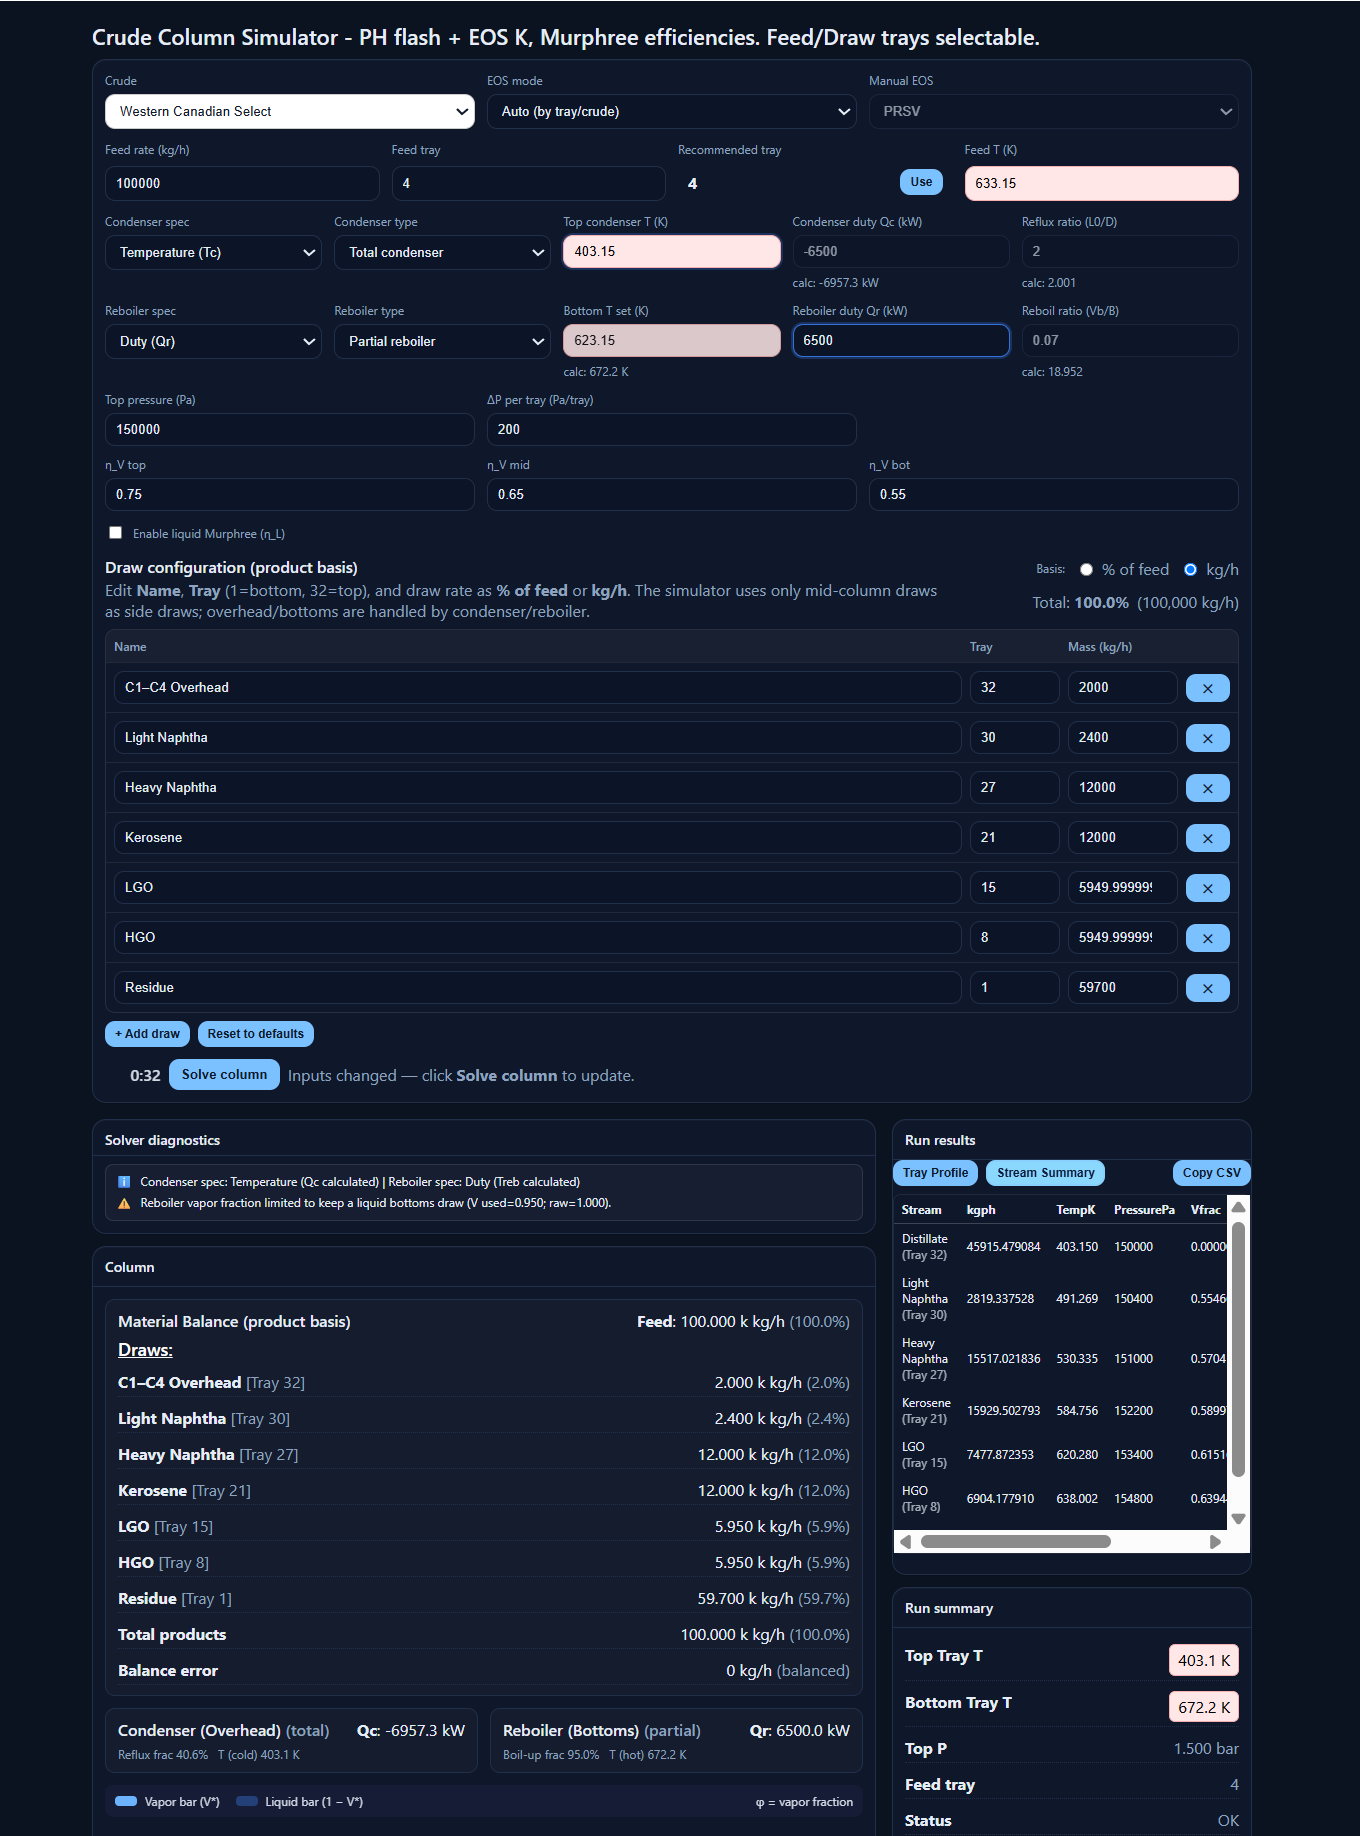
Task: Click Light Naphtha mass 2400 field
Action: point(1122,737)
